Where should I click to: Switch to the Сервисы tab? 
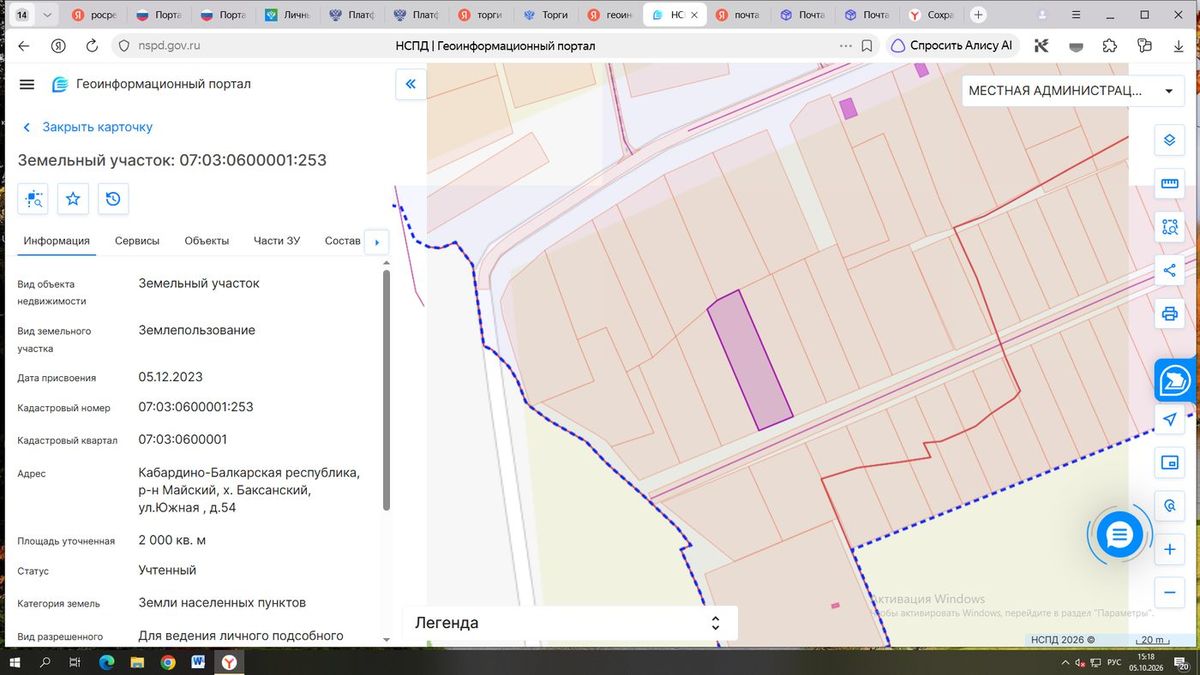point(137,241)
